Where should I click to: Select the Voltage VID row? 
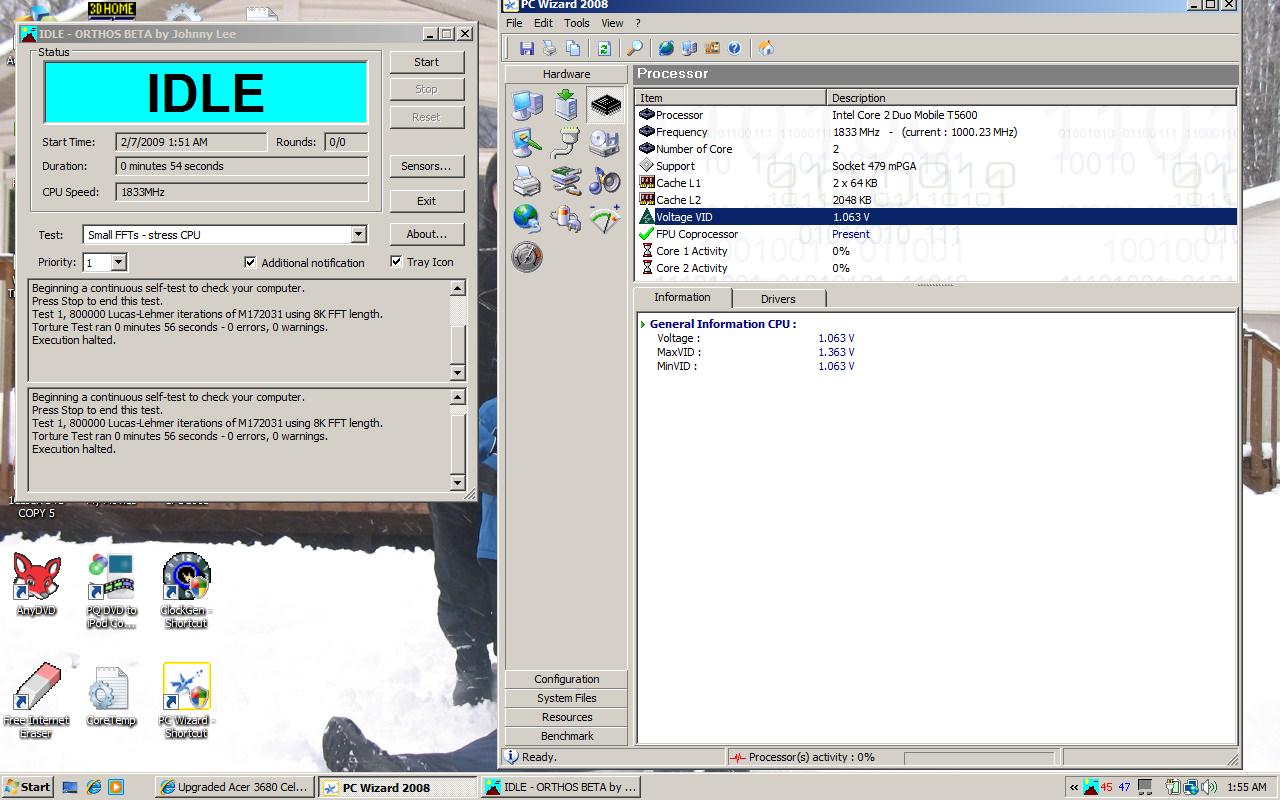coord(936,217)
